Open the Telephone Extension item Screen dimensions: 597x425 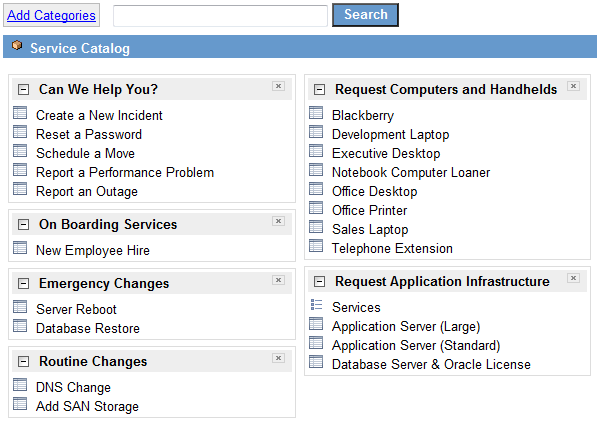pos(393,249)
